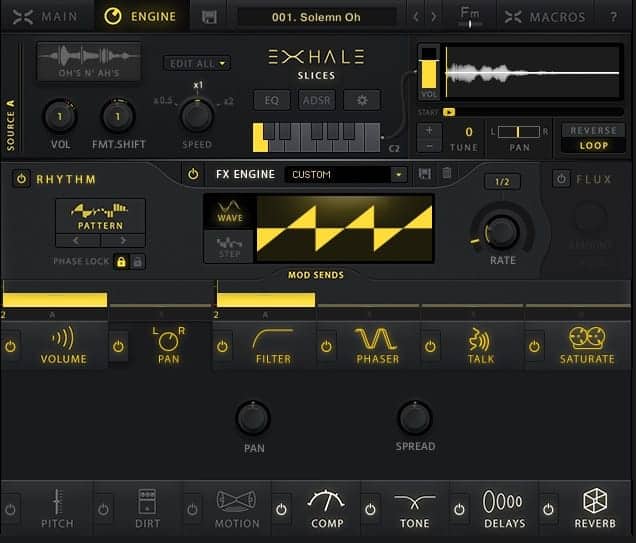
Task: Select the WAVE modulation mode
Action: pyautogui.click(x=230, y=211)
